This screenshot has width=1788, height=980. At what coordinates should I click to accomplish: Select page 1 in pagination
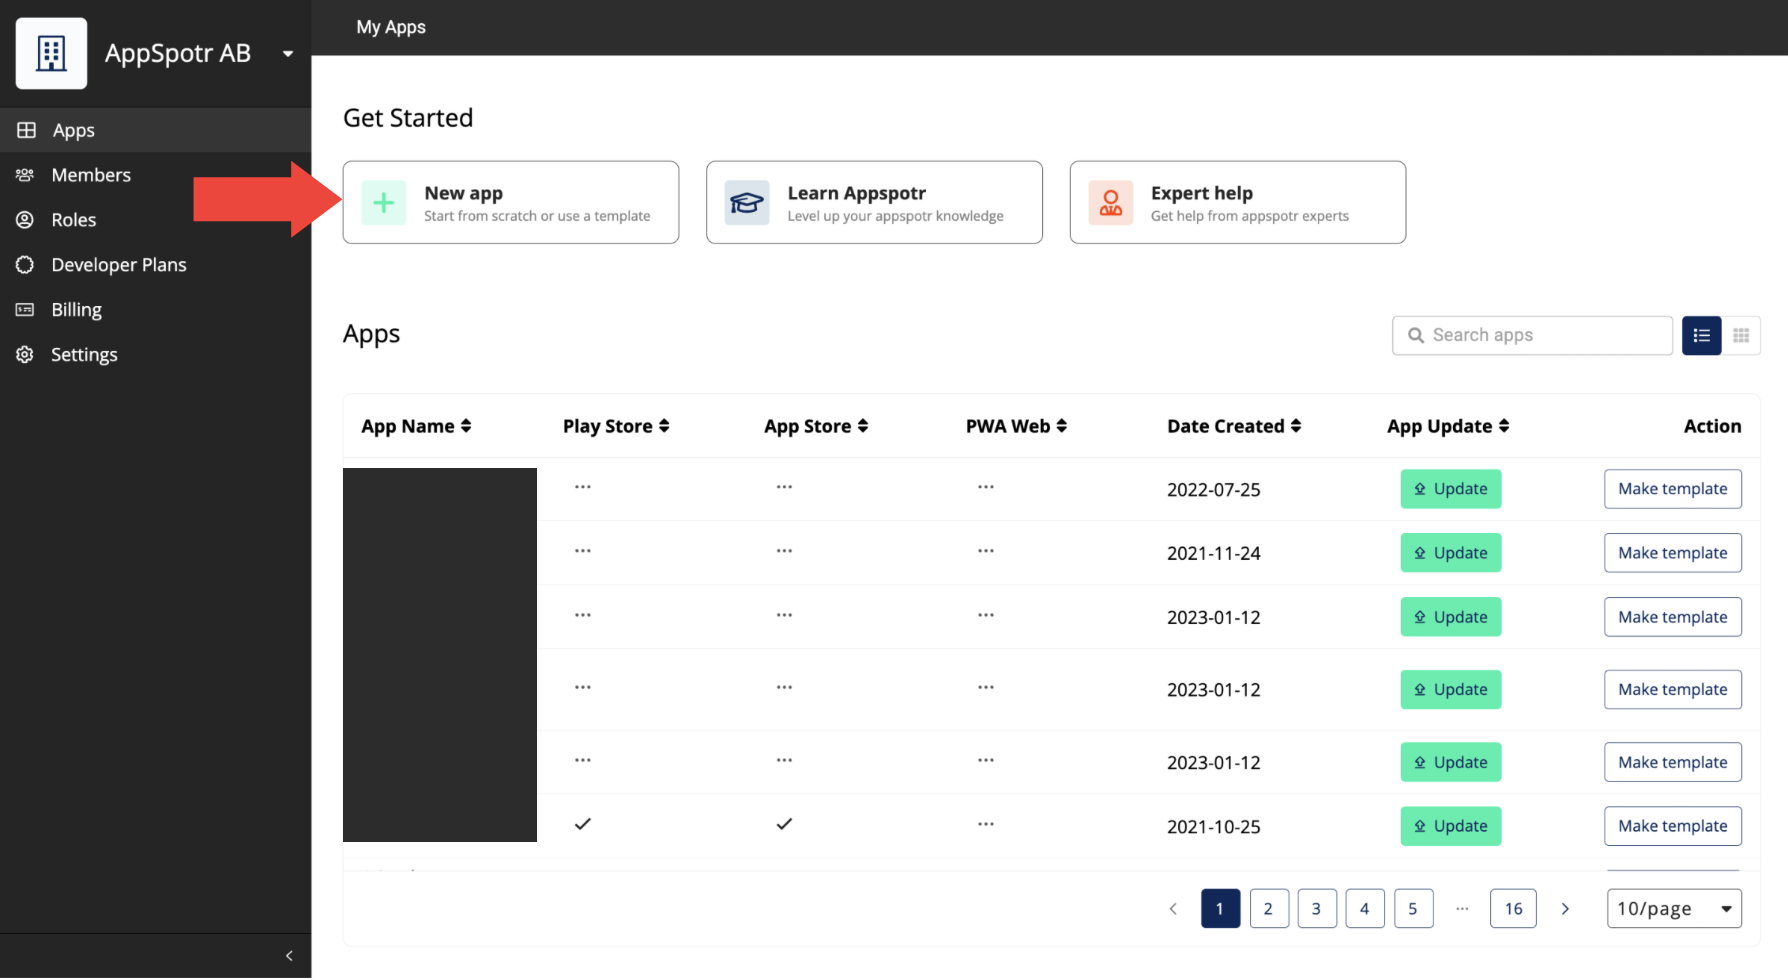coord(1220,909)
